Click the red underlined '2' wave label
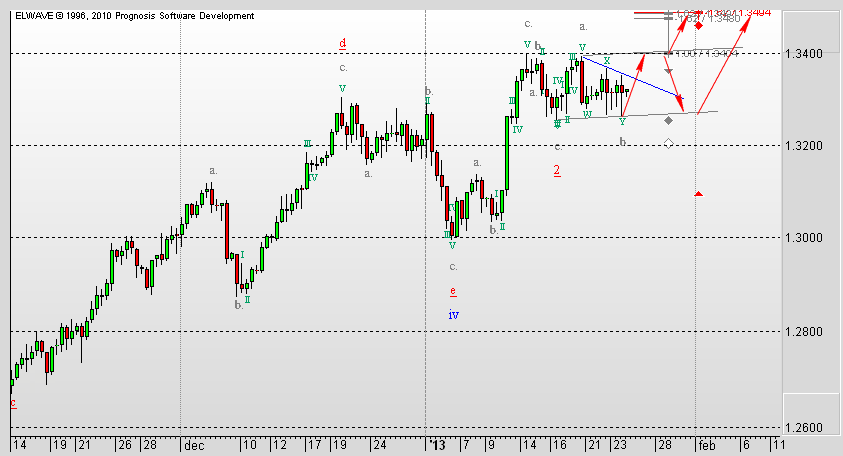 [x=556, y=170]
